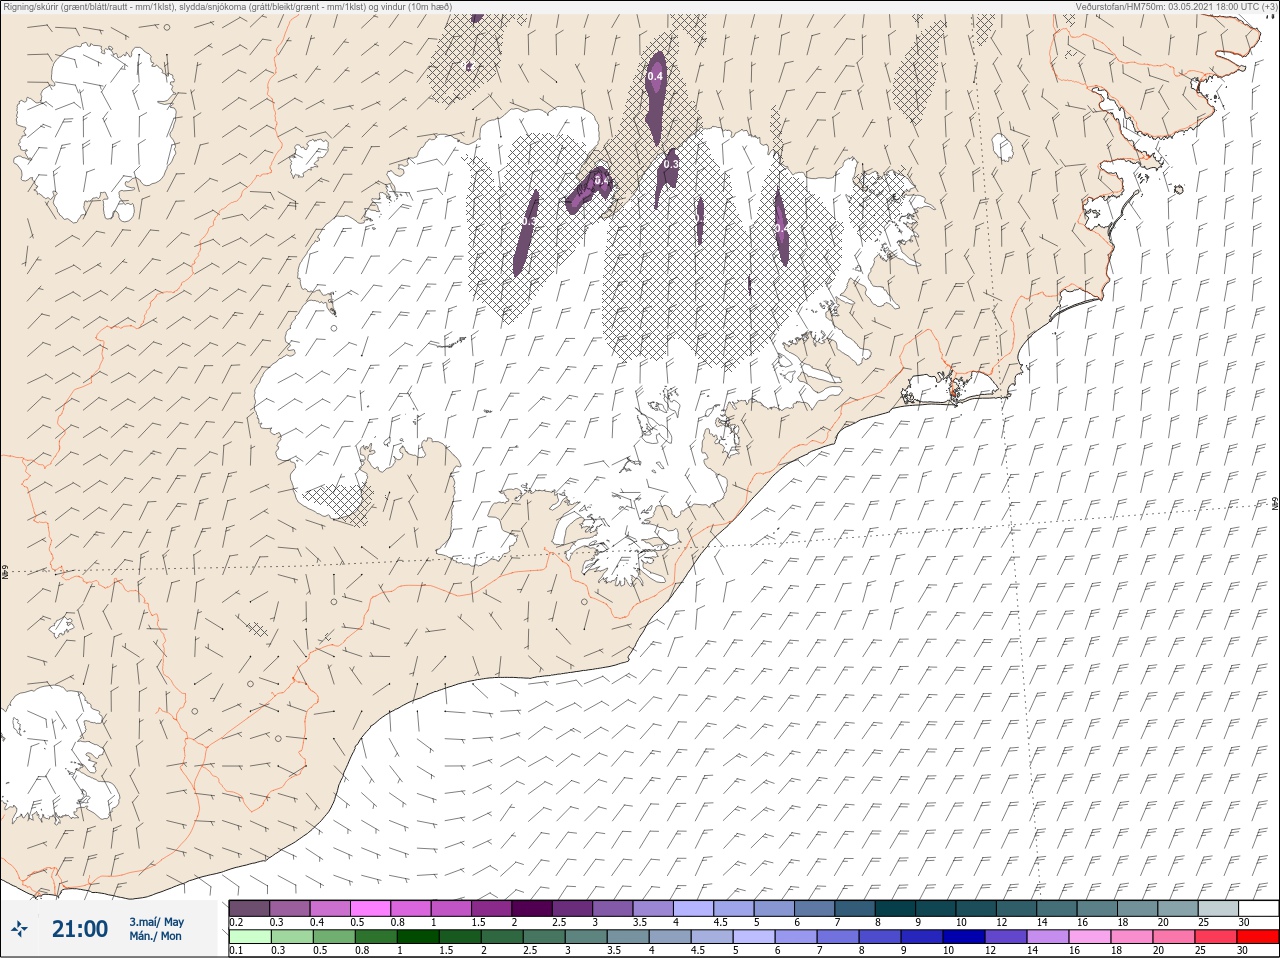This screenshot has height=958, width=1280.
Task: Click the 21:00 forecast time
Action: point(80,929)
